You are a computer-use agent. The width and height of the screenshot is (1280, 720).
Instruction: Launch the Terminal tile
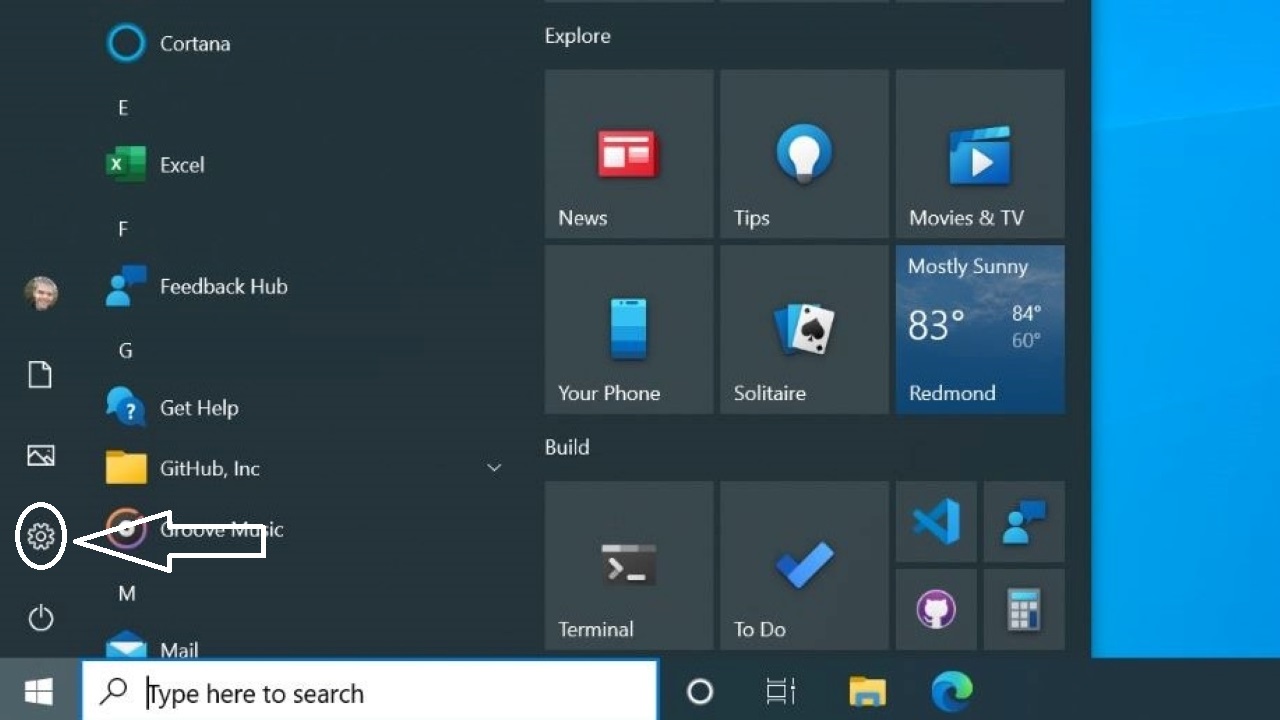coord(628,565)
